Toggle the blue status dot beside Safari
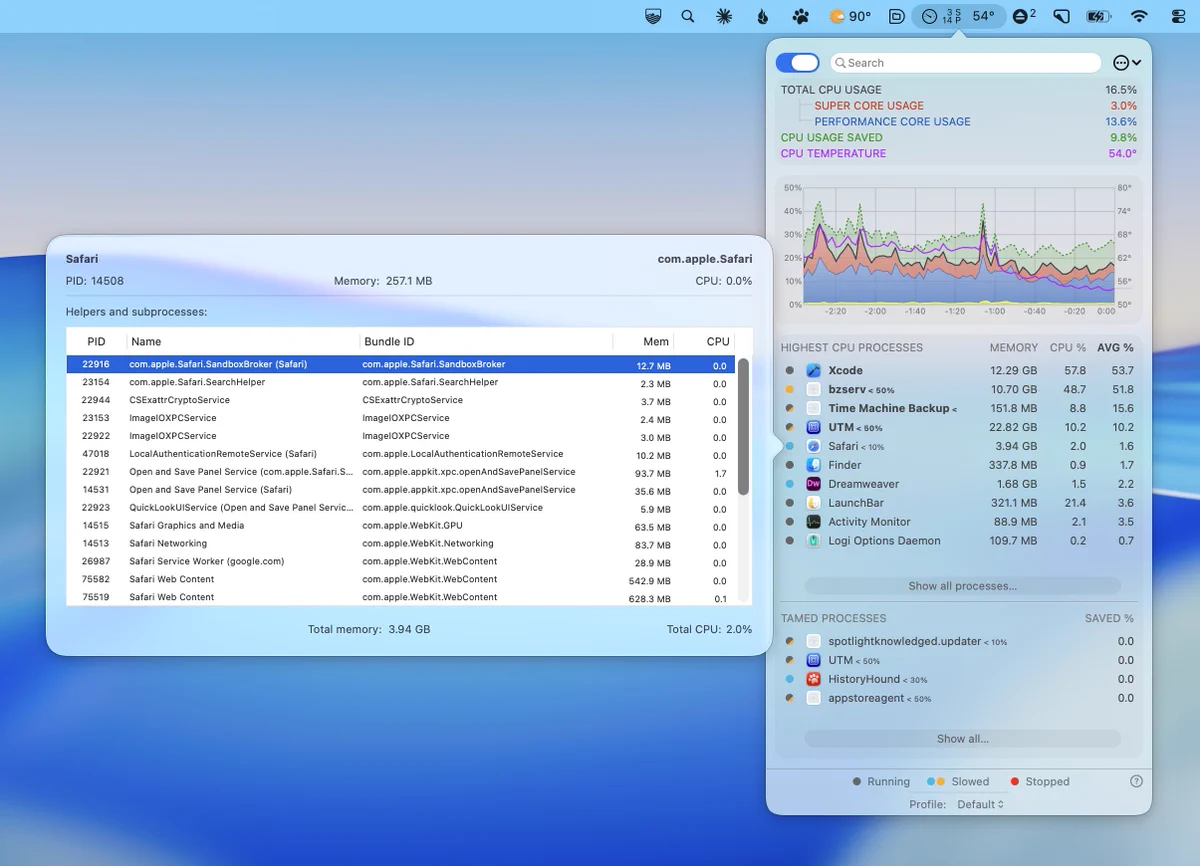This screenshot has height=866, width=1200. coord(790,446)
